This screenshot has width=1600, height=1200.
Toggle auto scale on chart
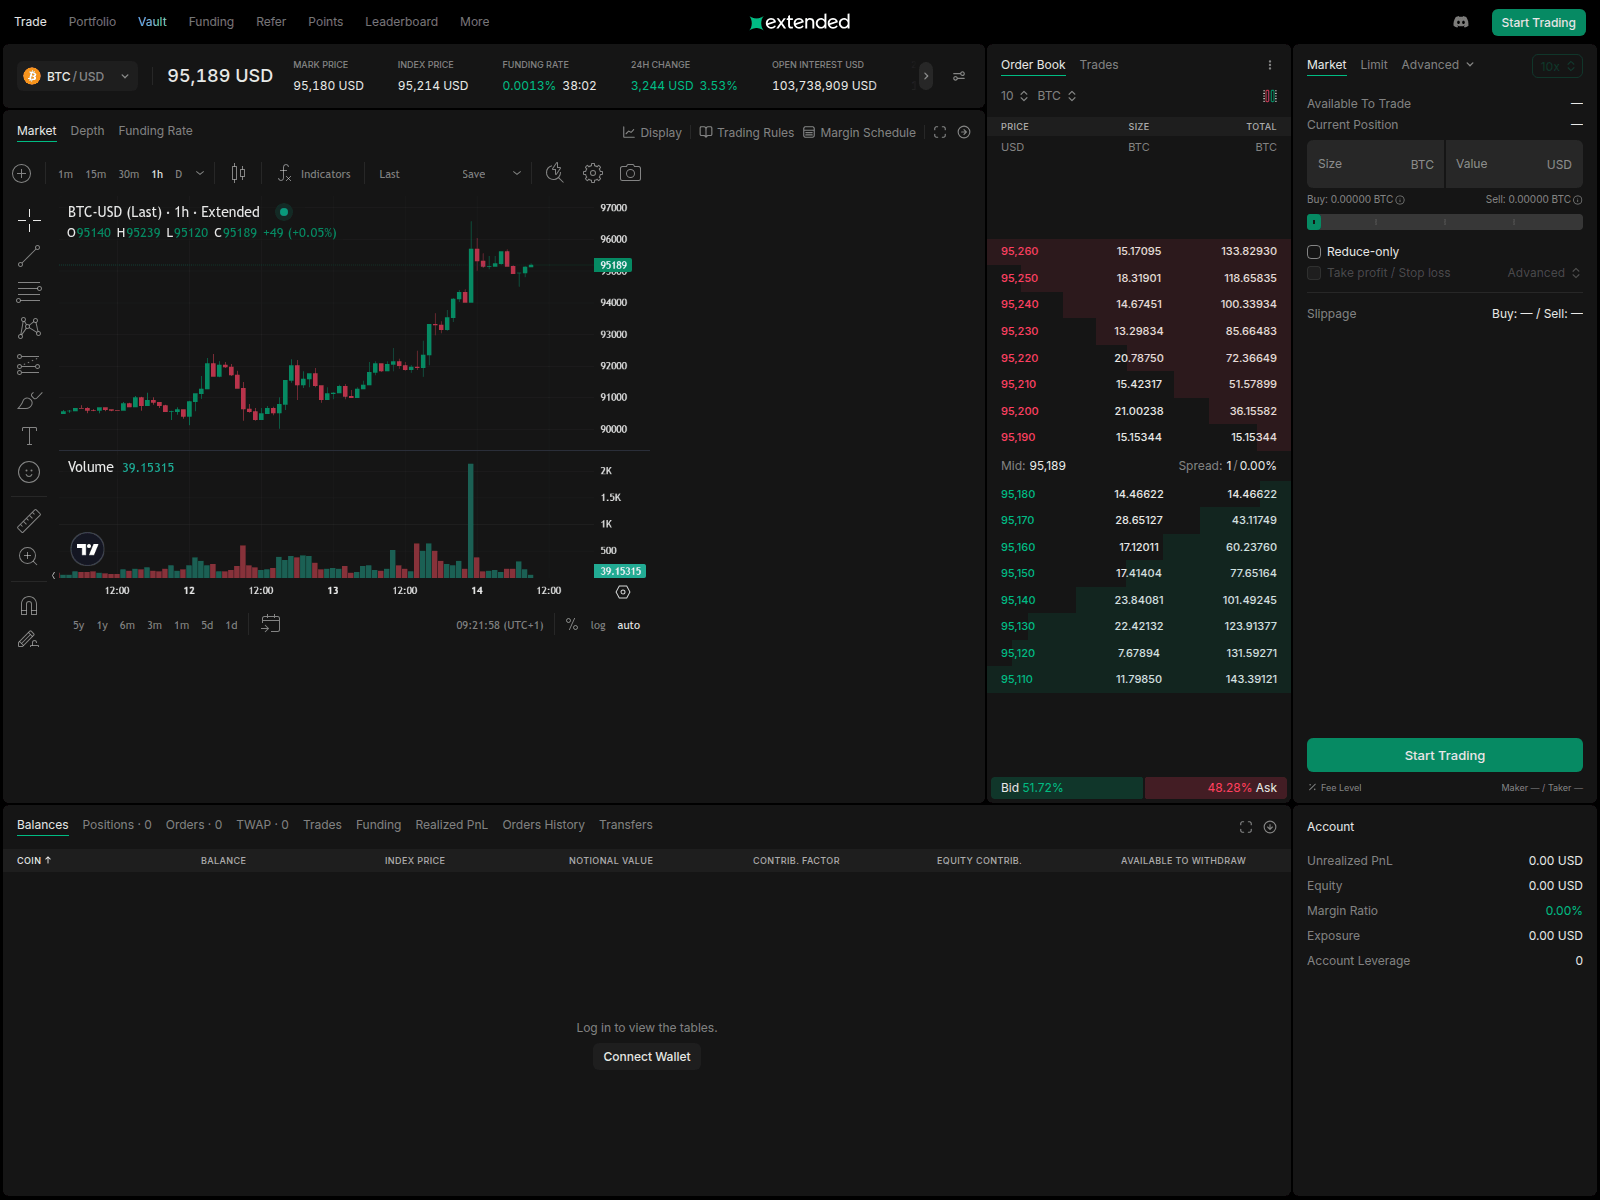tap(629, 625)
